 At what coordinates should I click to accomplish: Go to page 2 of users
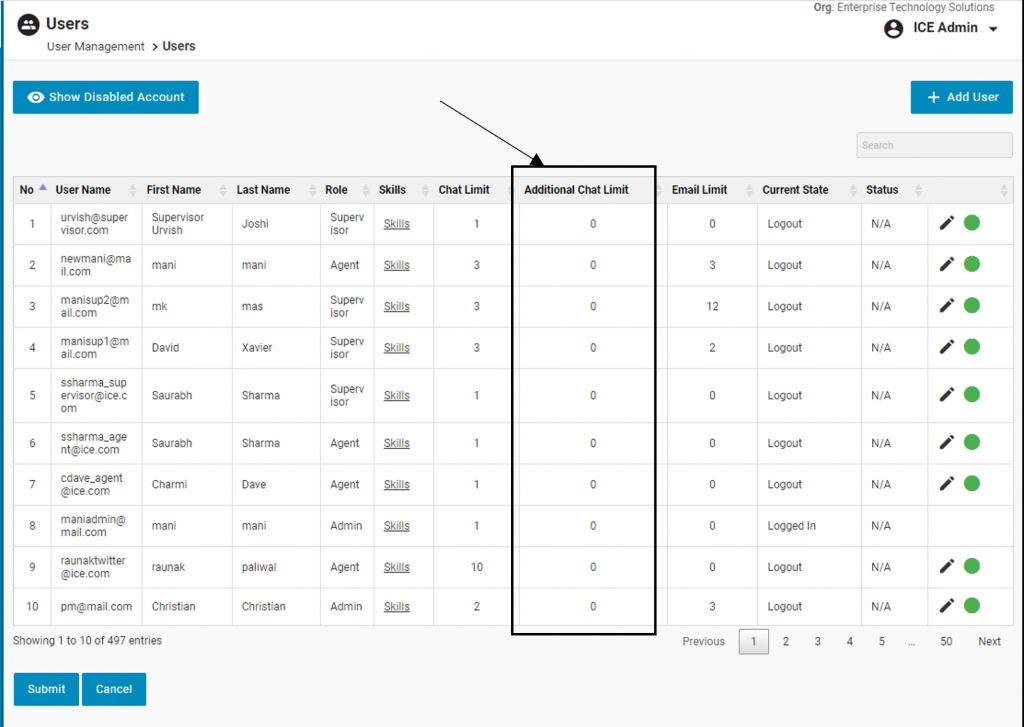(786, 642)
